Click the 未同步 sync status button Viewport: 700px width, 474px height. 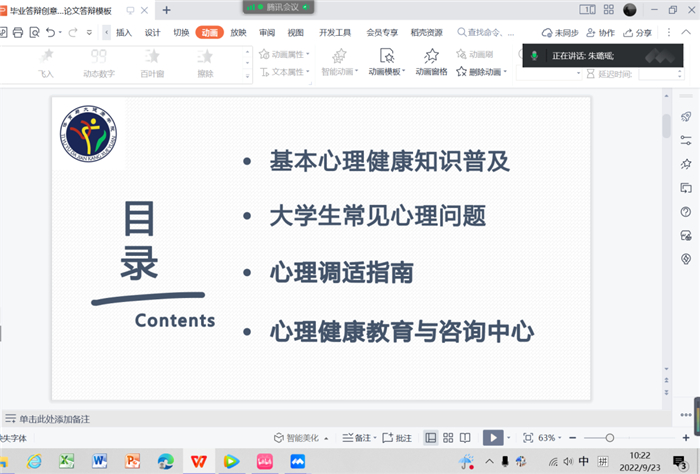tap(560, 33)
